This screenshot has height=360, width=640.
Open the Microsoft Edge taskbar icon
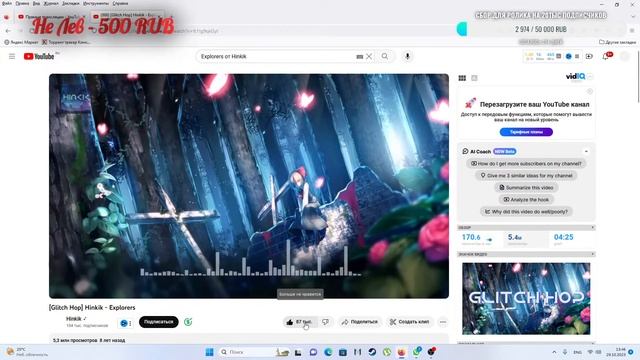point(328,352)
